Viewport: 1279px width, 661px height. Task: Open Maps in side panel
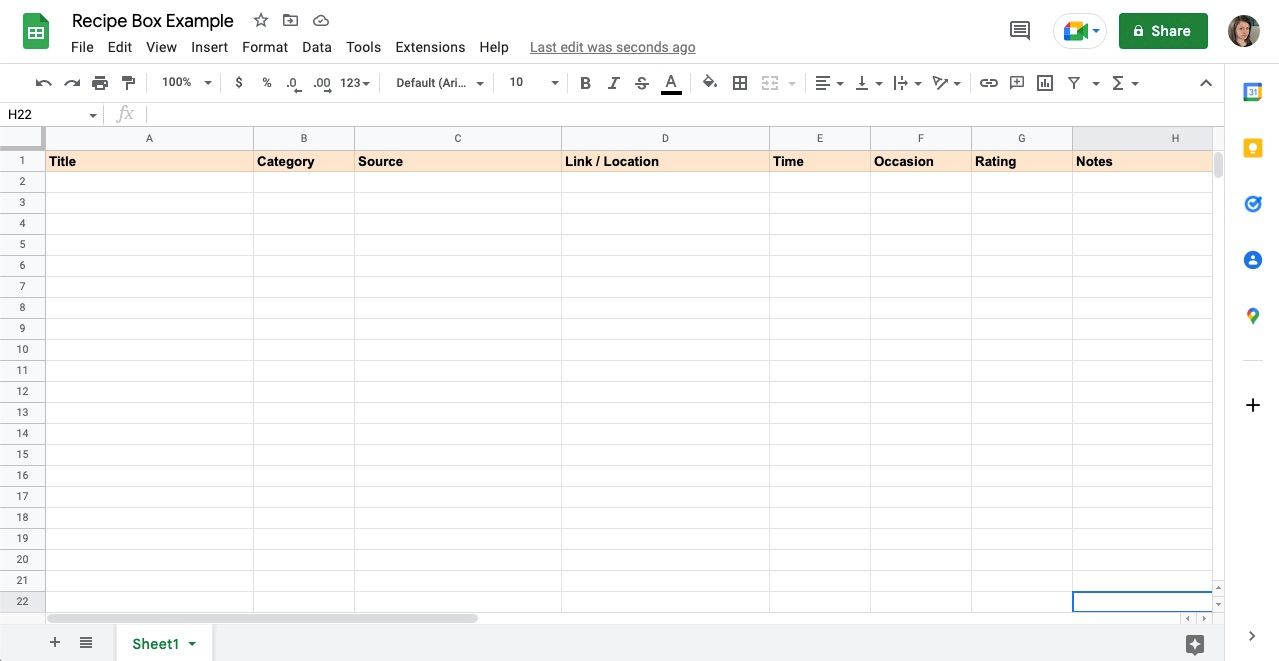(x=1253, y=316)
